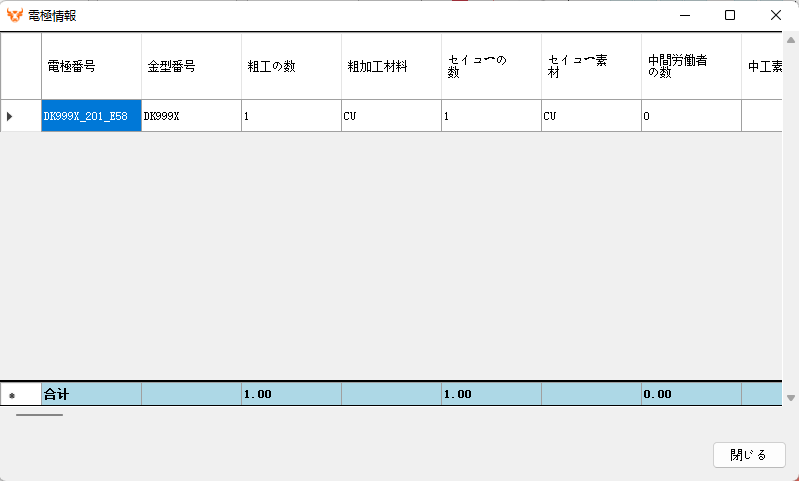
Task: Click the 中間労働者の数 column header
Action: (x=691, y=67)
